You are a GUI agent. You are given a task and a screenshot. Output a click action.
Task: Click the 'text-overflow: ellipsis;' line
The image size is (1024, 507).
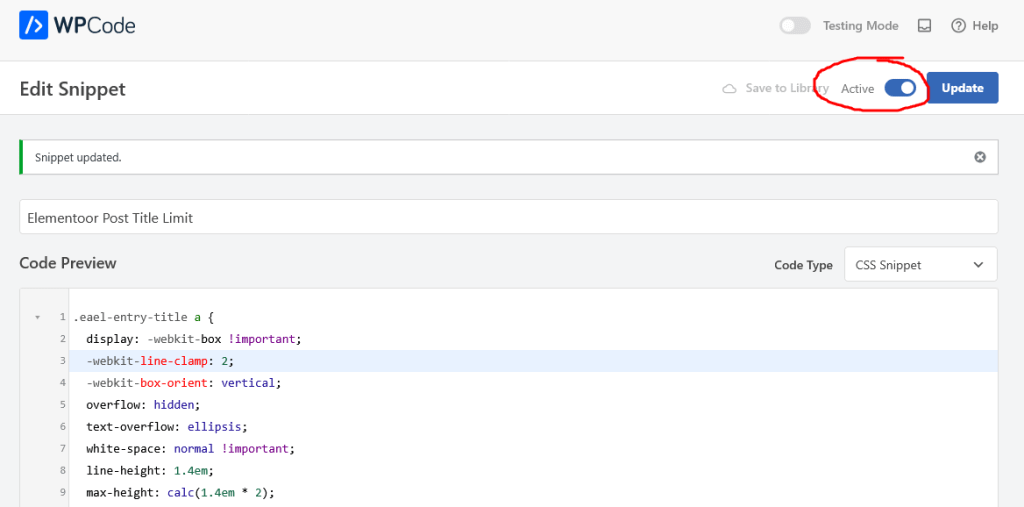pos(167,427)
